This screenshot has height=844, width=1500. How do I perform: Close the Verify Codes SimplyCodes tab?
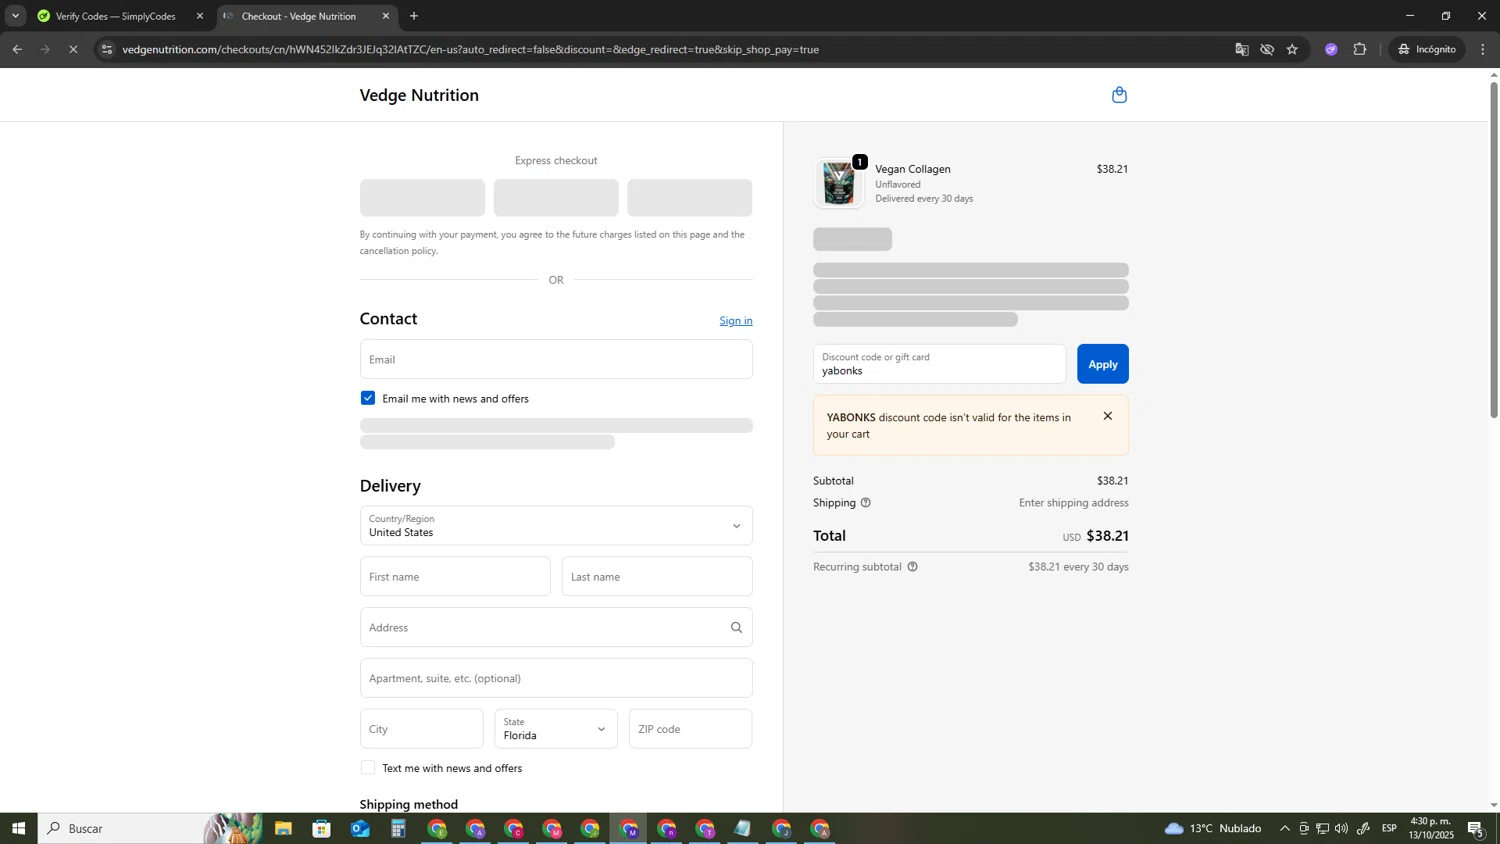click(x=200, y=16)
